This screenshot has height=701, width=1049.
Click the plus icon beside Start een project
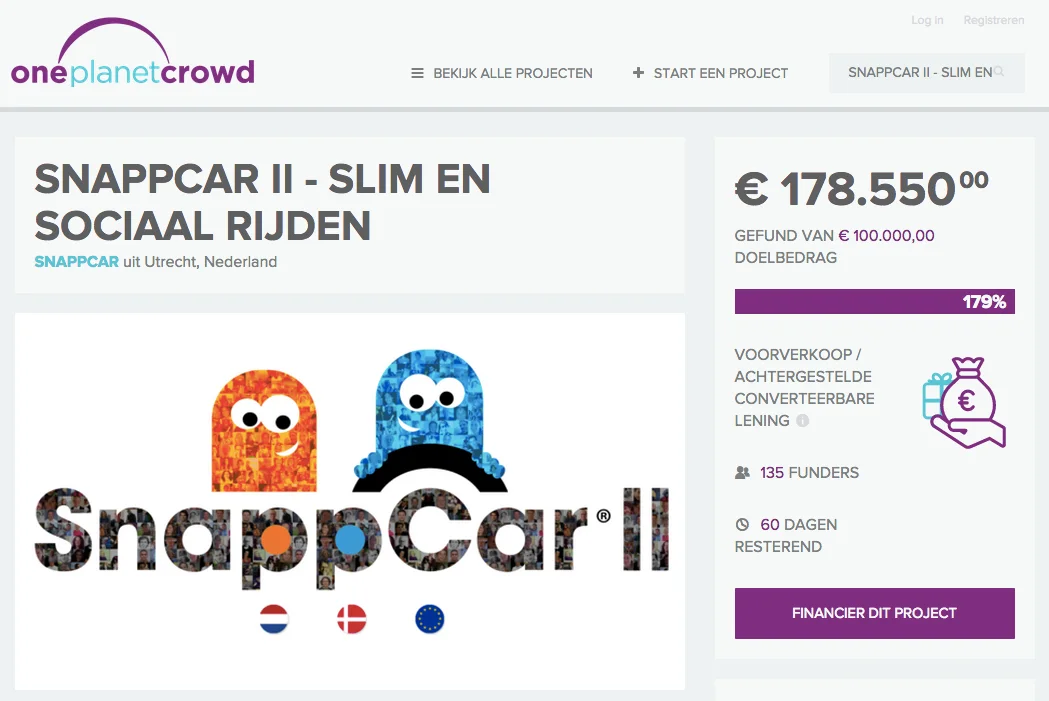pyautogui.click(x=638, y=72)
